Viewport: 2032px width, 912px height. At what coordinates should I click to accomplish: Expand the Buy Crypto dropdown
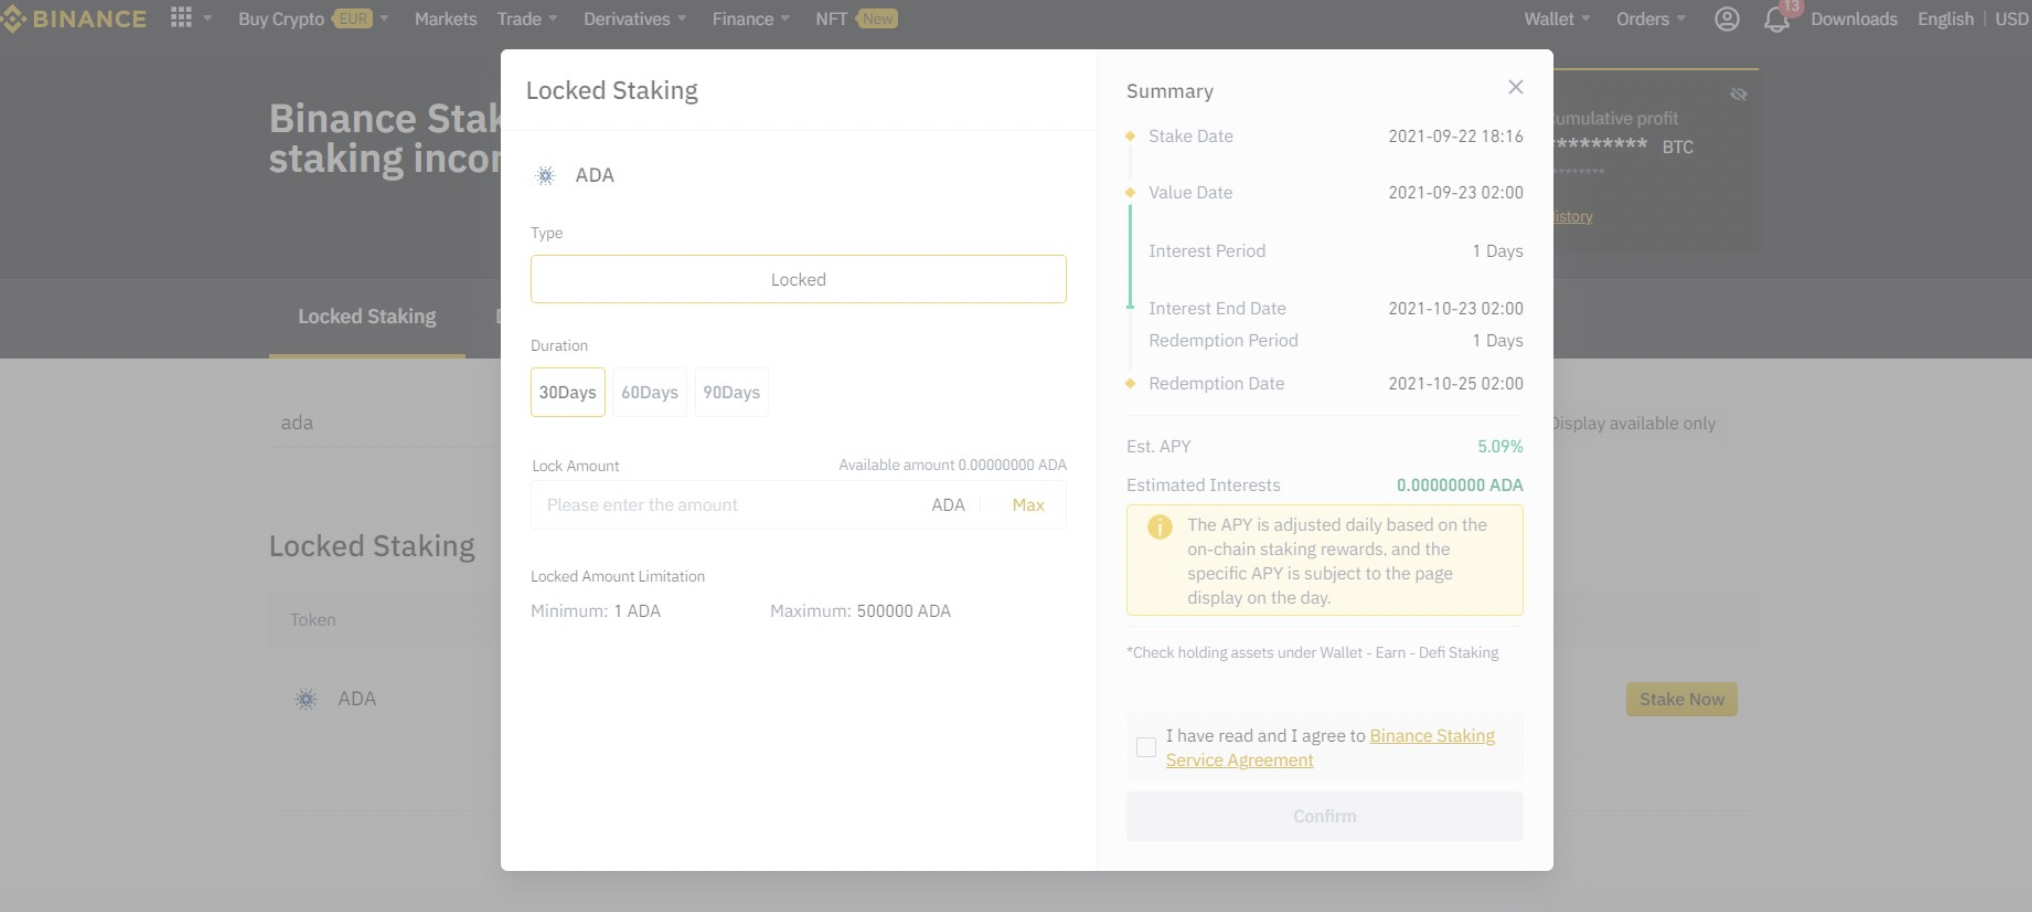pos(313,19)
